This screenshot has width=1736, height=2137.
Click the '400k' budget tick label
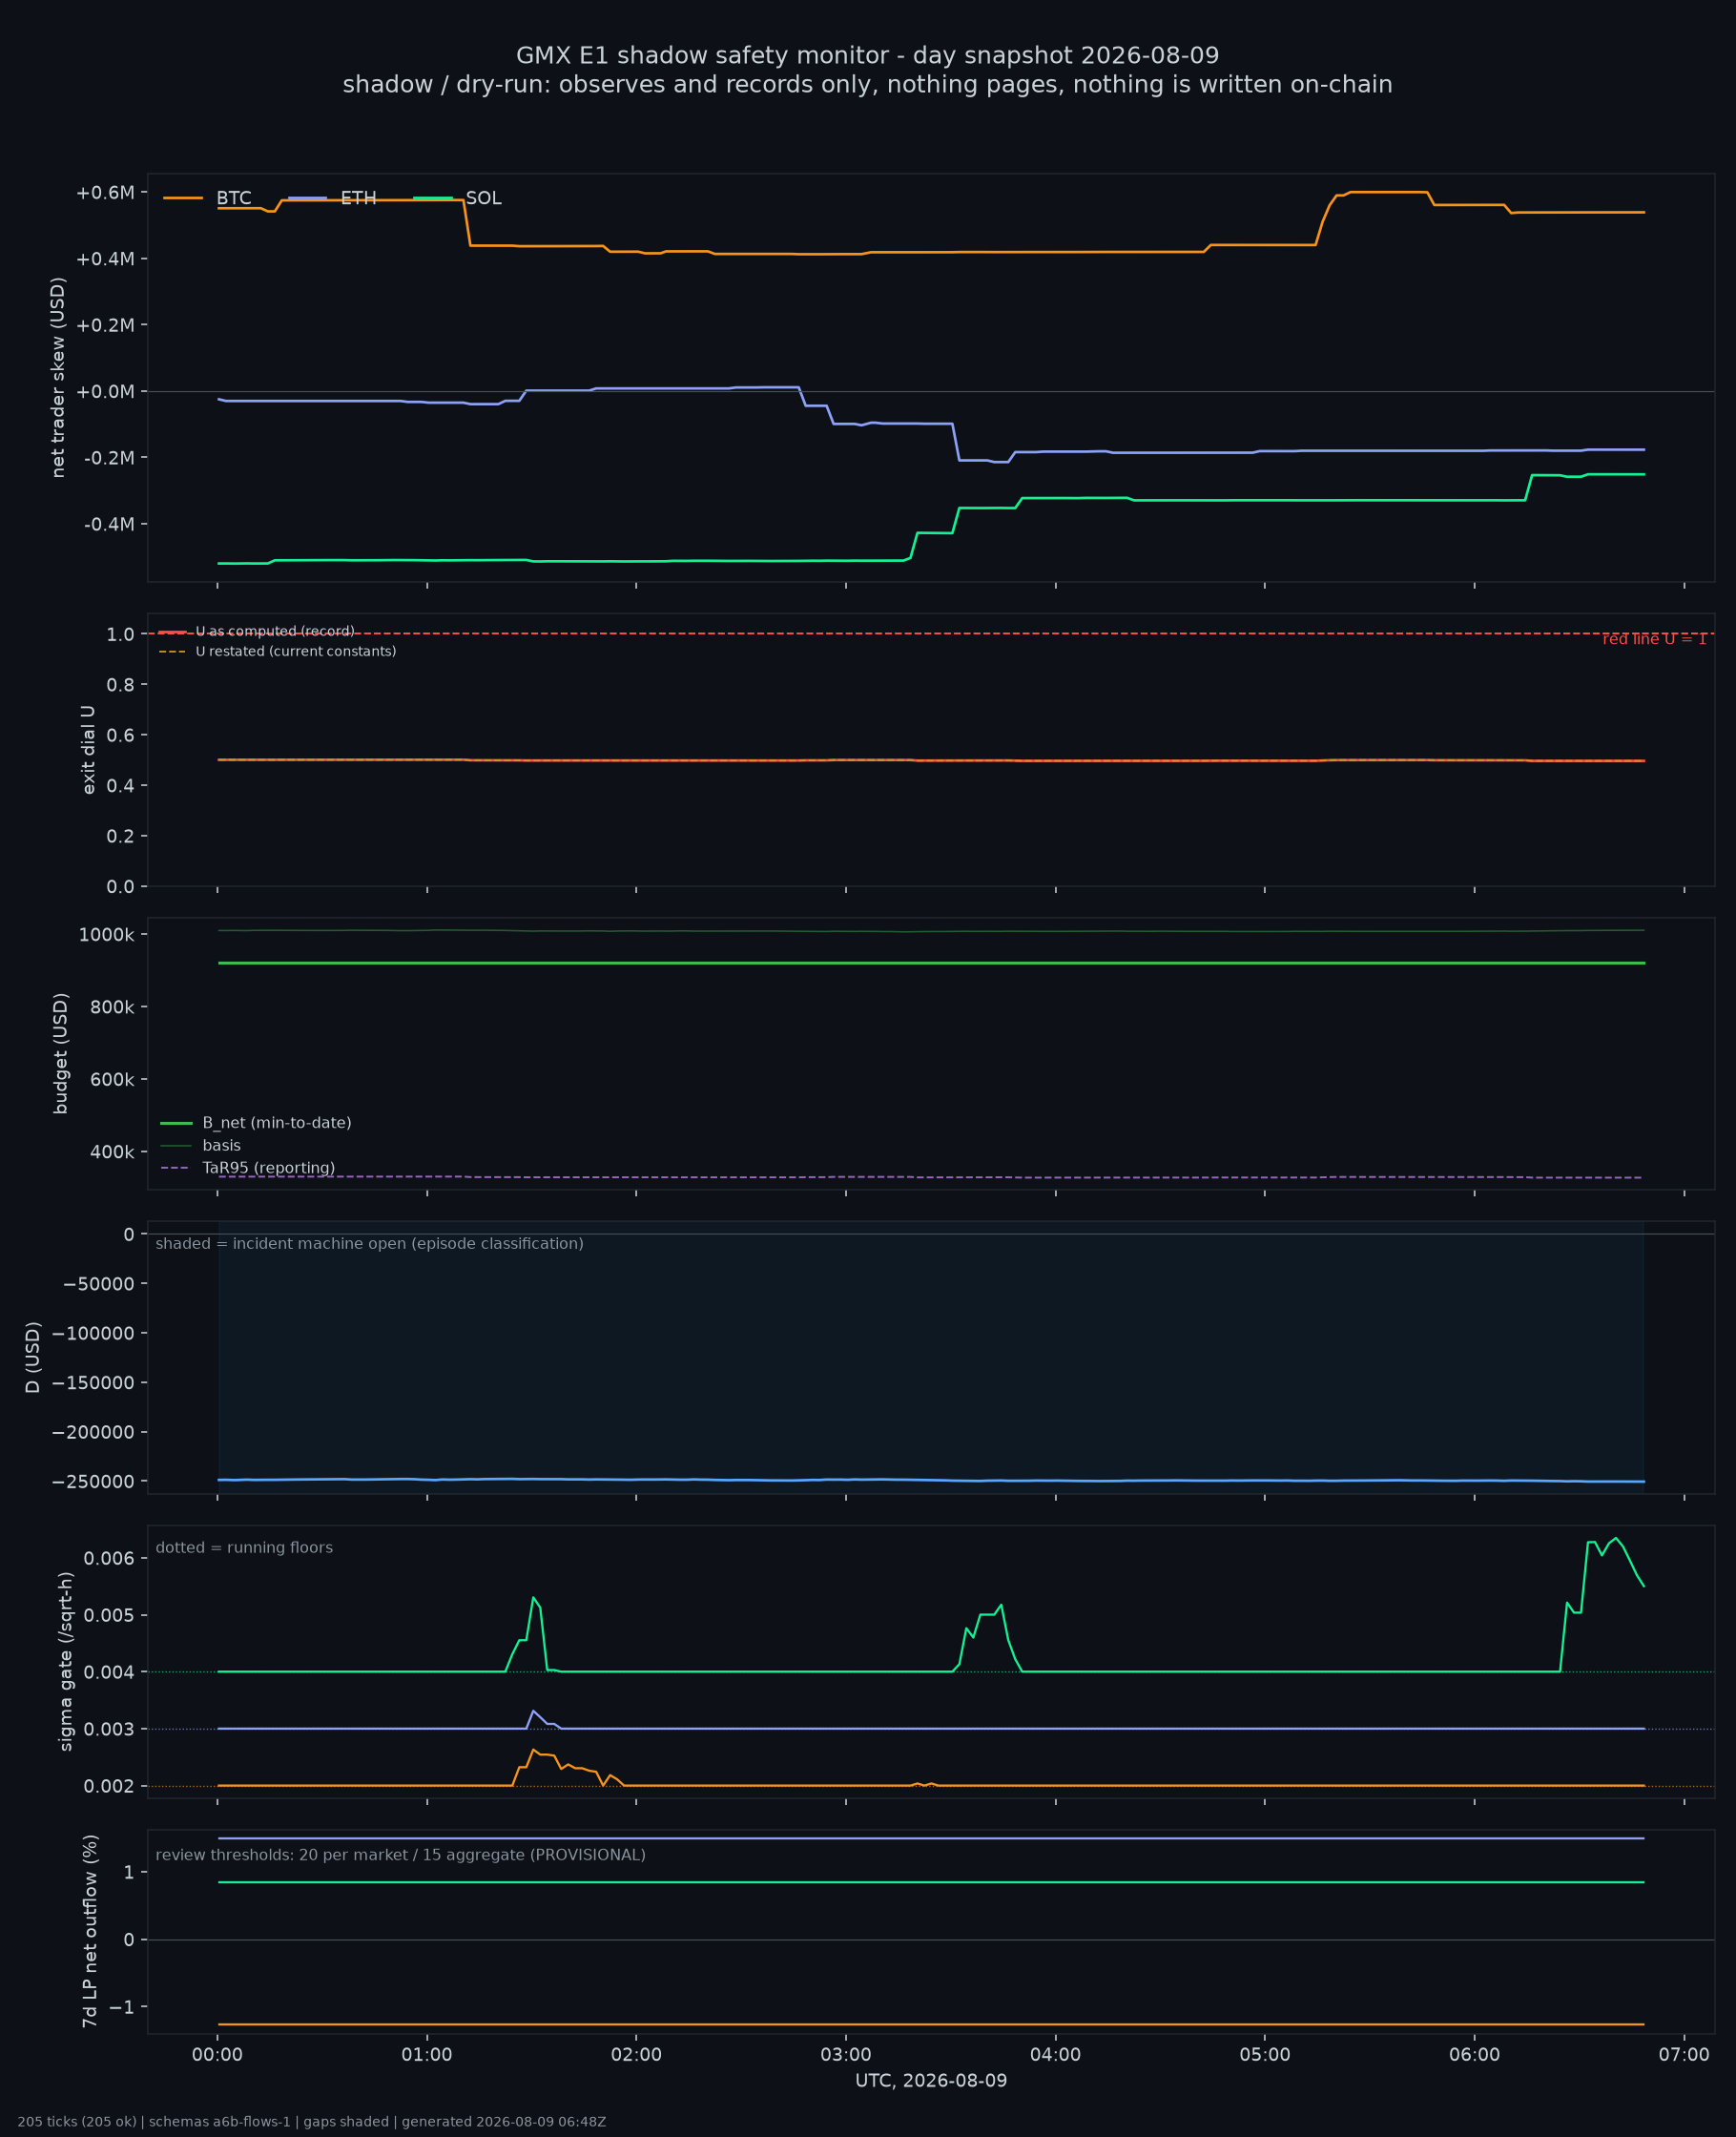coord(112,1152)
